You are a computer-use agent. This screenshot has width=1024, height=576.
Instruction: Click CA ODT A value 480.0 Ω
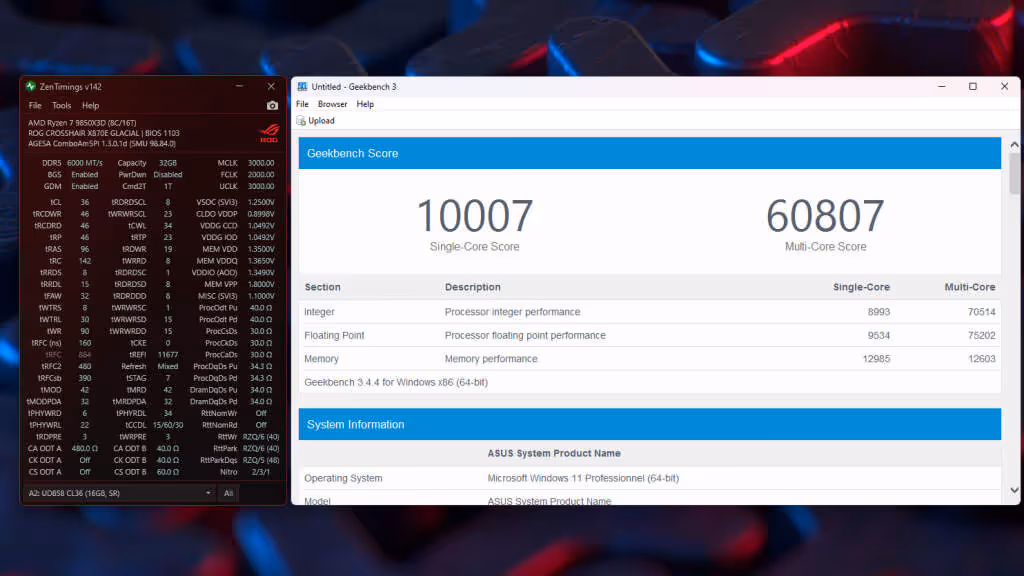click(84, 449)
